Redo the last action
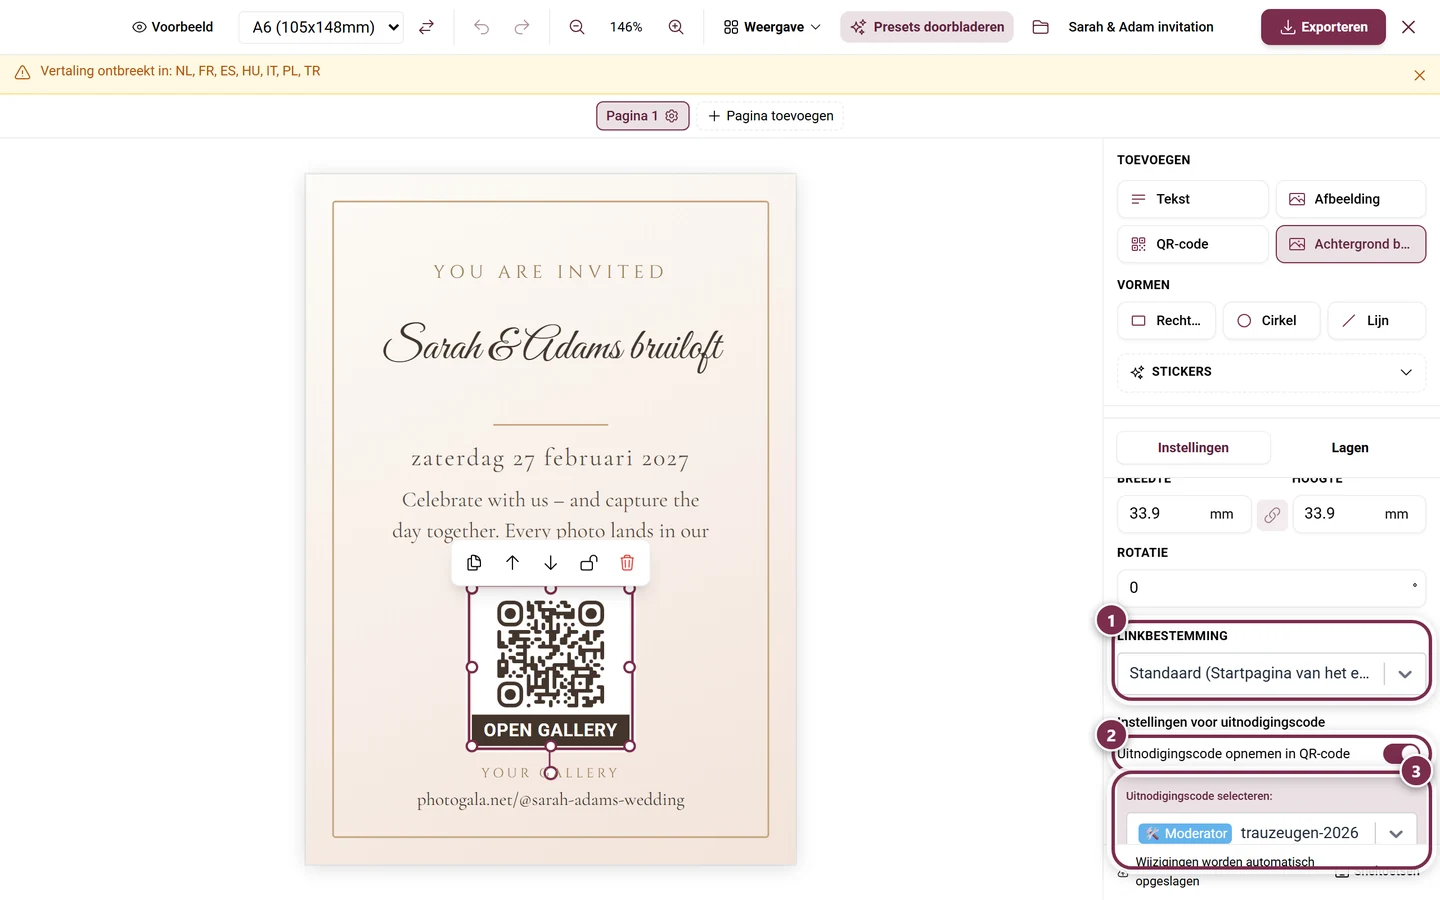 tap(522, 27)
